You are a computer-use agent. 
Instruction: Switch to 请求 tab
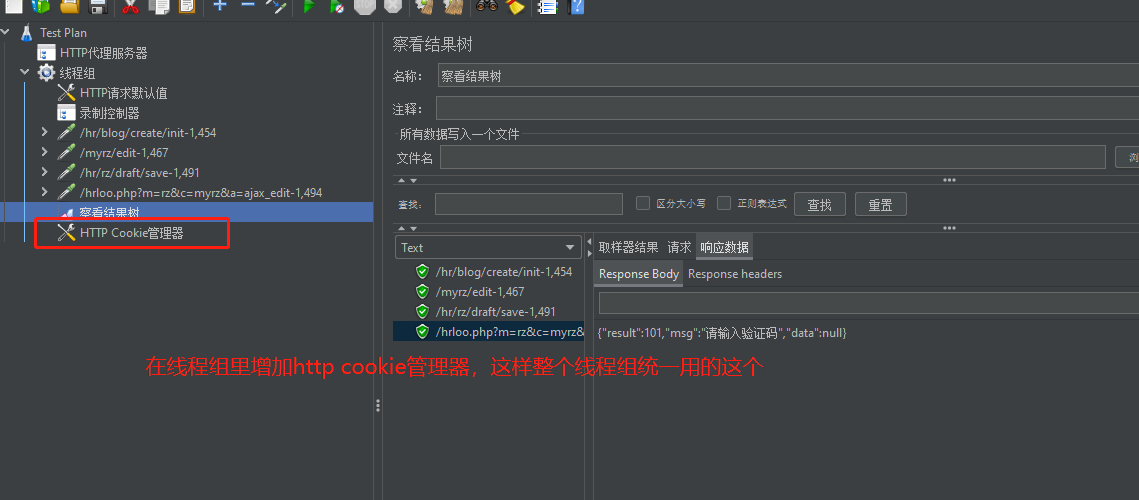(679, 247)
